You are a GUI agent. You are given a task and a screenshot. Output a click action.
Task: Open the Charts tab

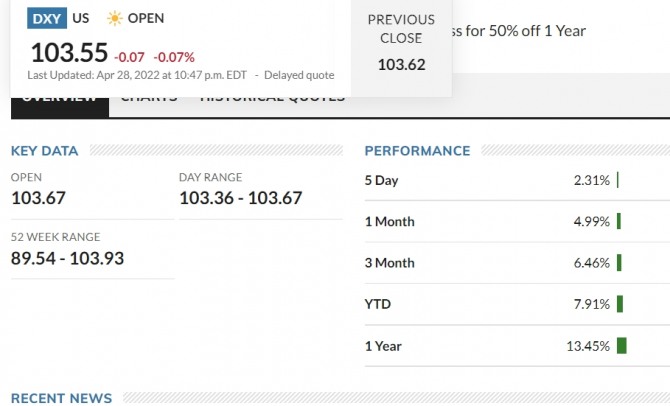pyautogui.click(x=149, y=99)
